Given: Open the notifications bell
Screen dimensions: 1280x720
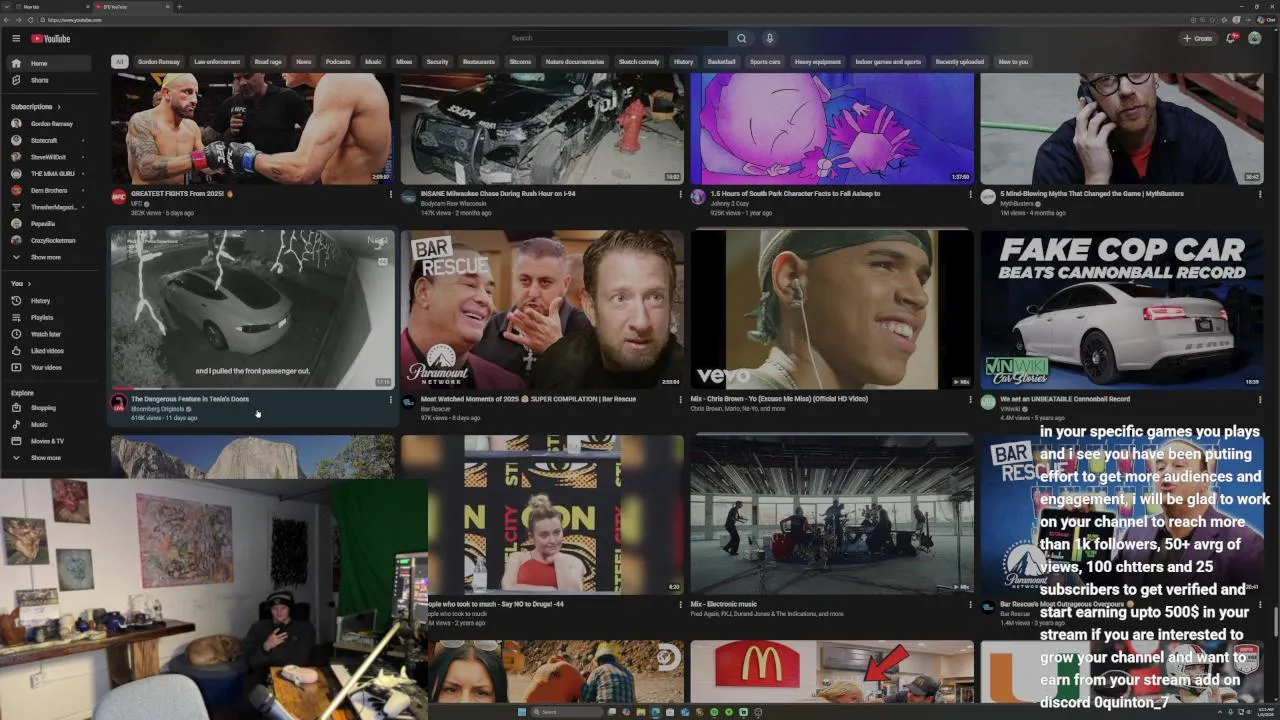Looking at the screenshot, I should (x=1231, y=38).
